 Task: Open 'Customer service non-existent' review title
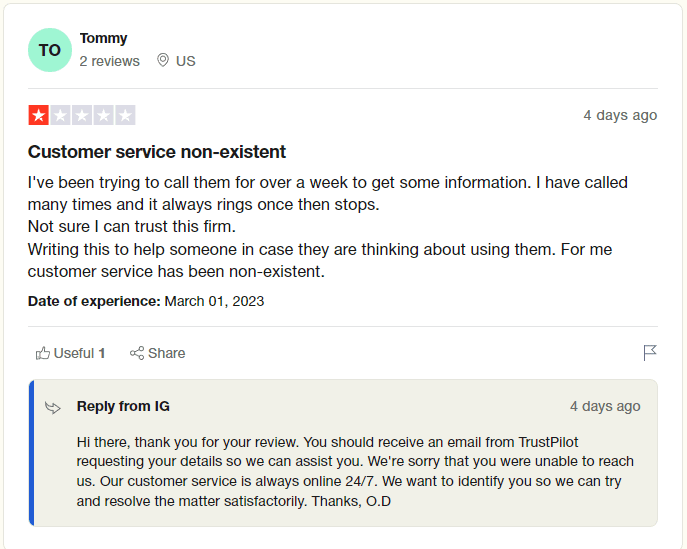[x=156, y=152]
